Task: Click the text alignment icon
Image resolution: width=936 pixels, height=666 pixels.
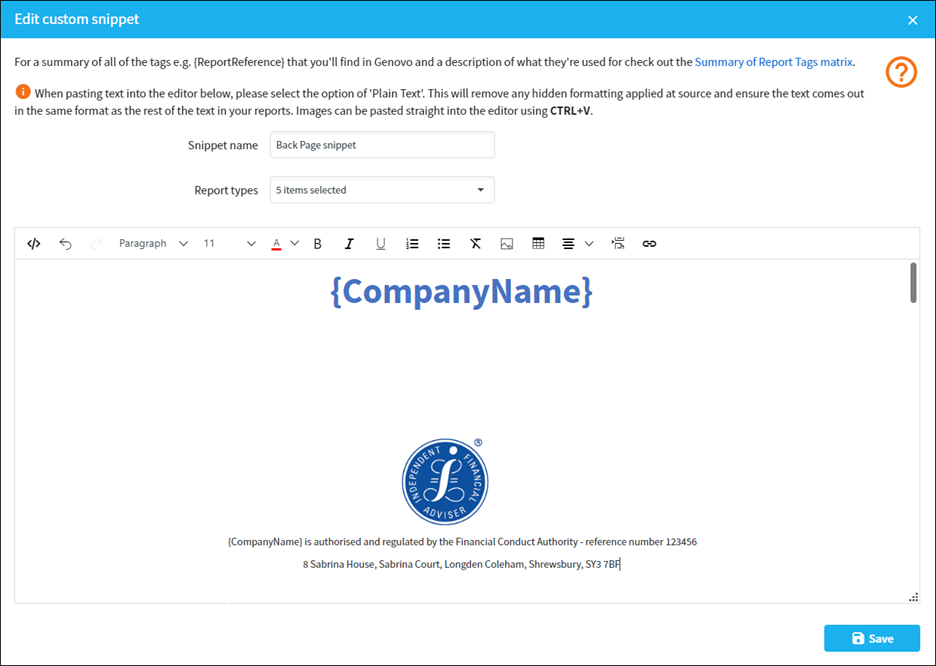Action: coord(568,243)
